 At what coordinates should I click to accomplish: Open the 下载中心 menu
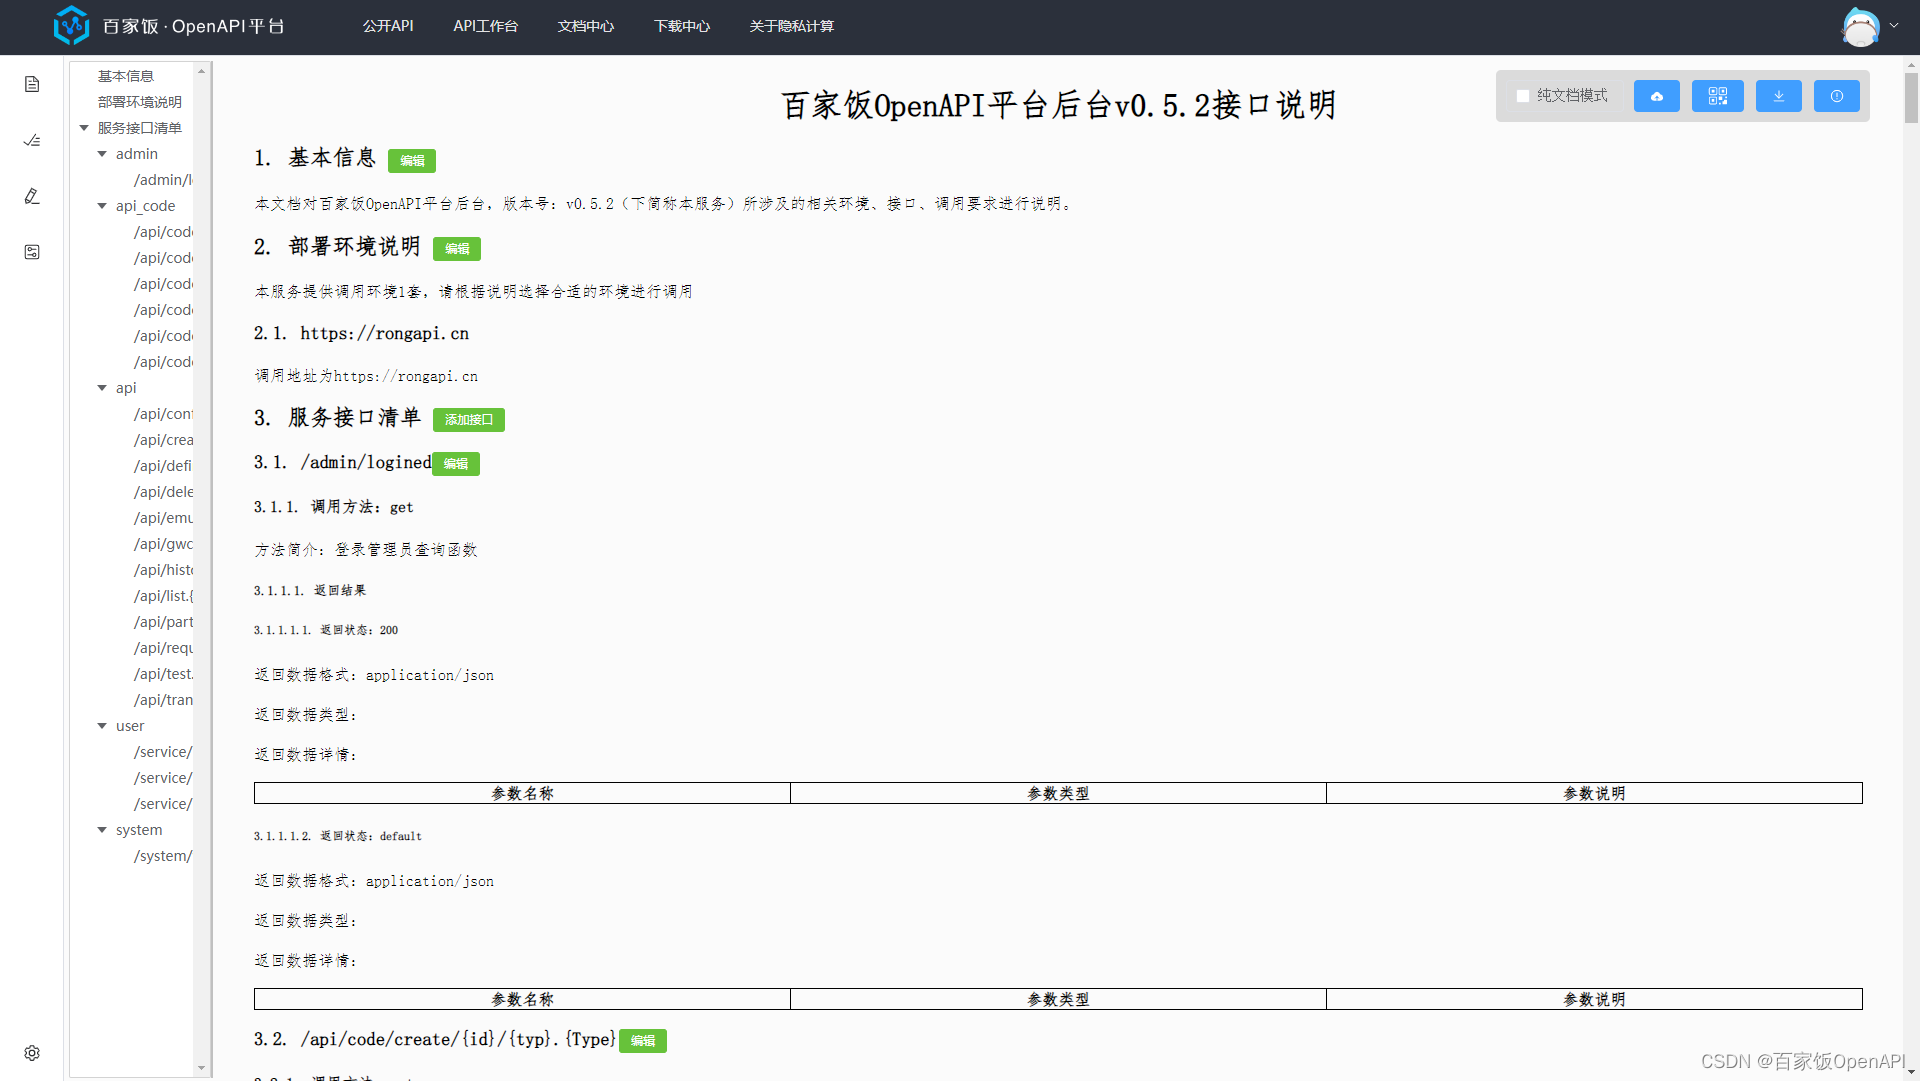click(682, 26)
